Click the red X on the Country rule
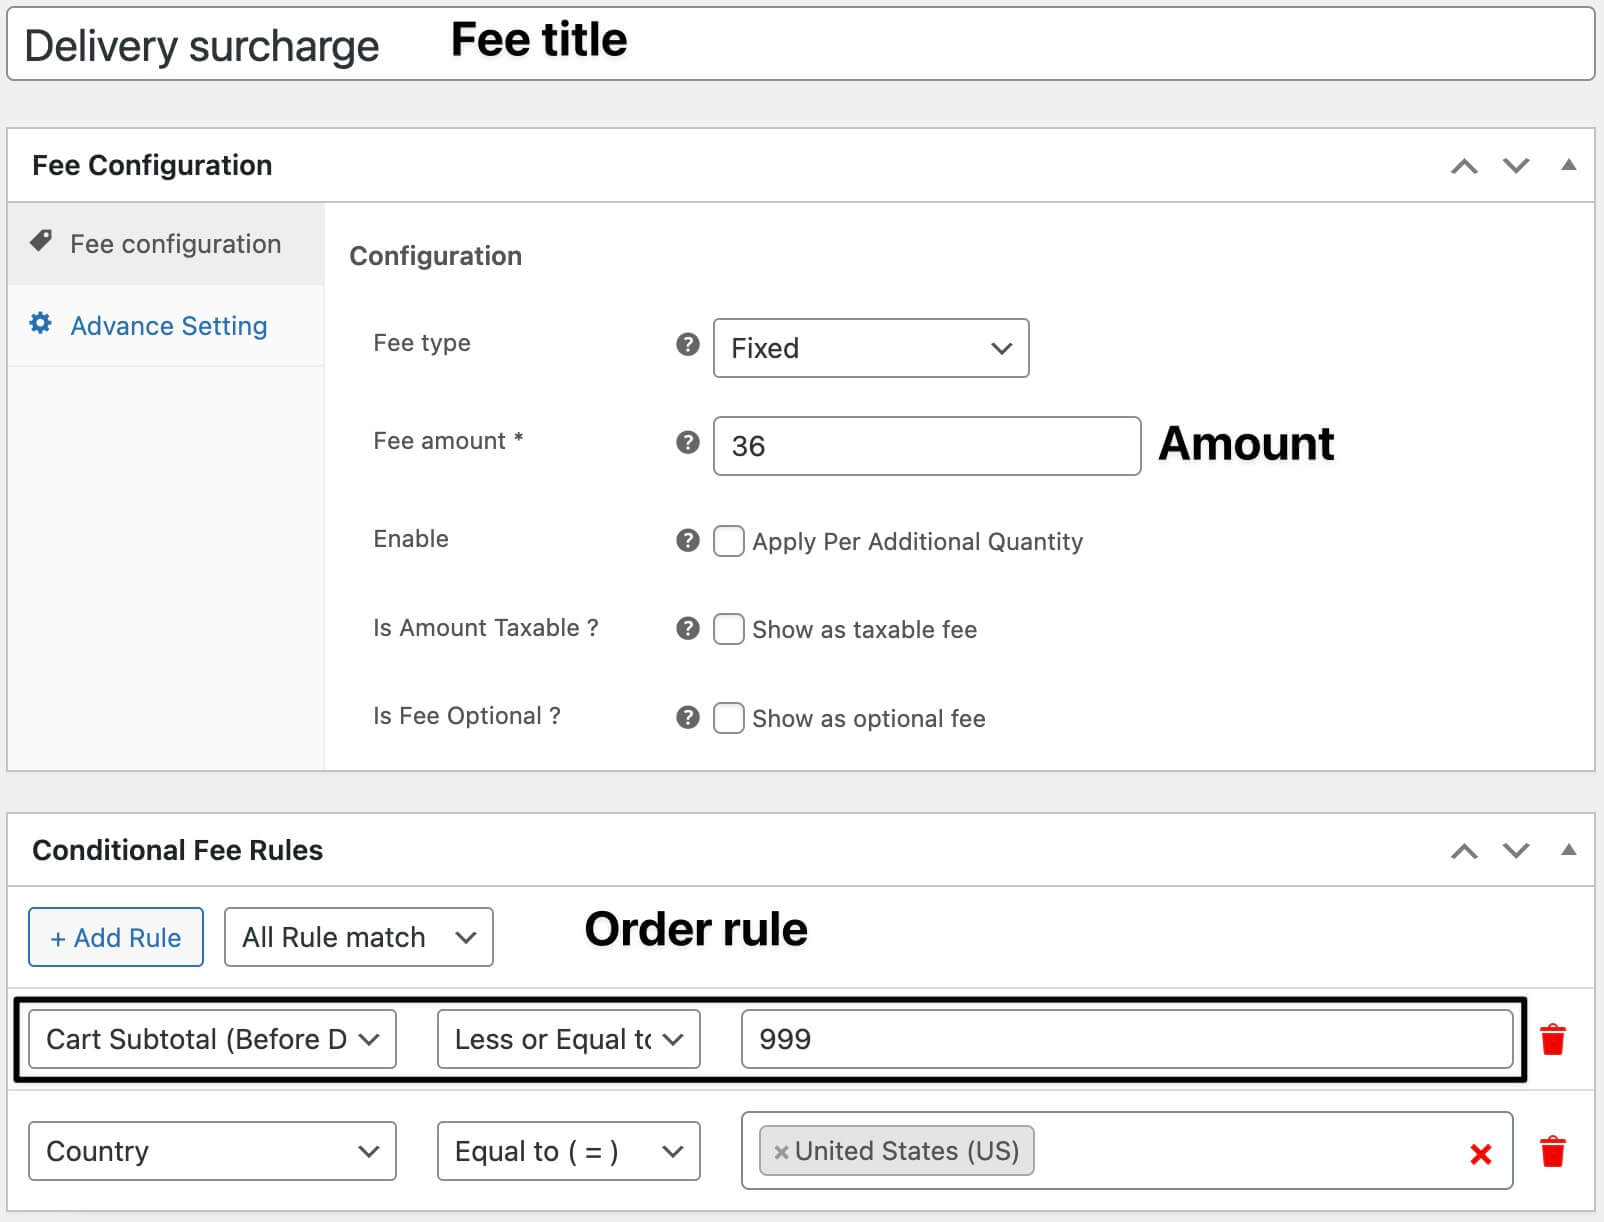1604x1222 pixels. pyautogui.click(x=1482, y=1152)
